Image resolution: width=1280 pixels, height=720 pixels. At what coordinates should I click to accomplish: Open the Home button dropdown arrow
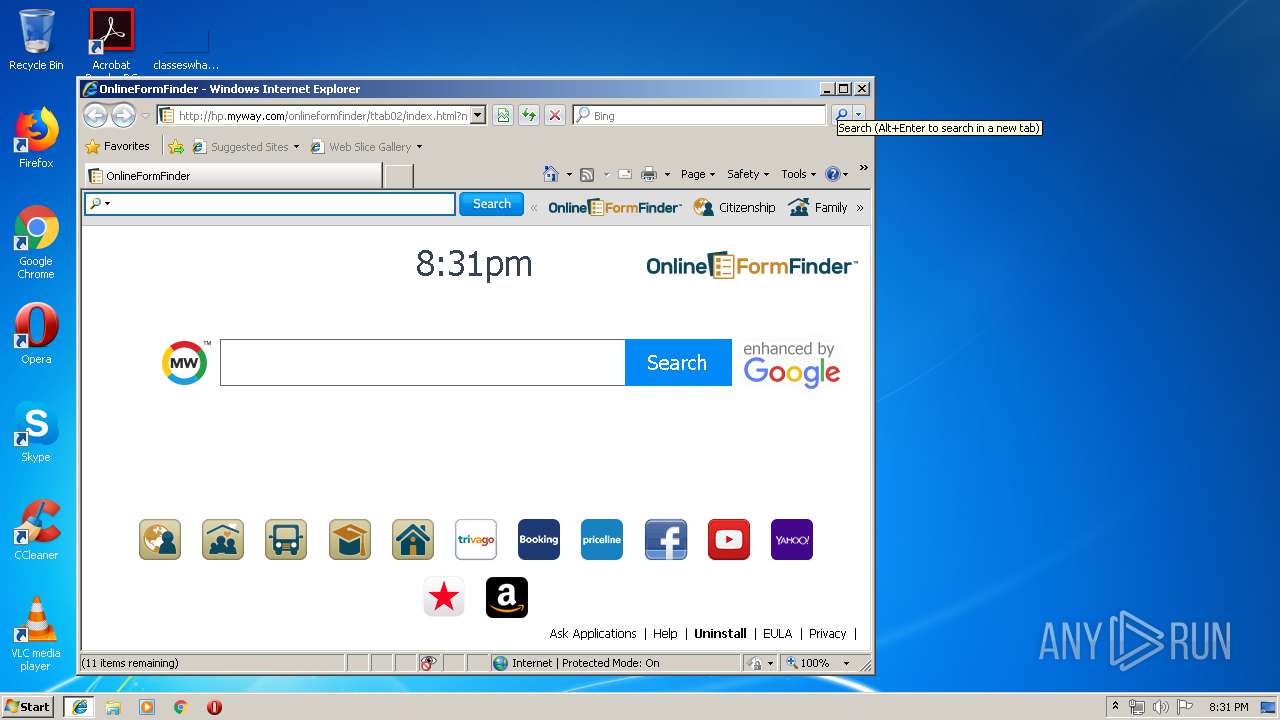pyautogui.click(x=569, y=174)
